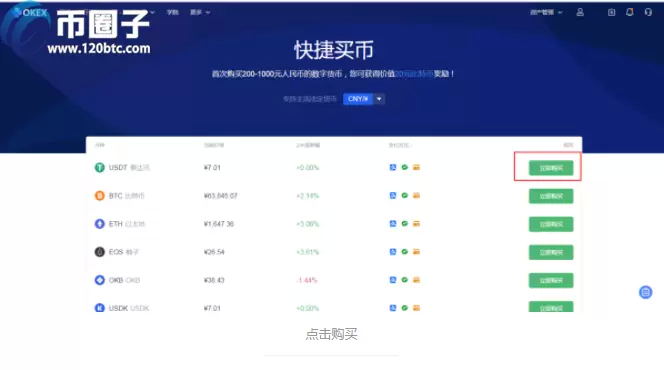This screenshot has height=370, width=664.
Task: Open the CNY/¥ currency dropdown
Action: [364, 99]
